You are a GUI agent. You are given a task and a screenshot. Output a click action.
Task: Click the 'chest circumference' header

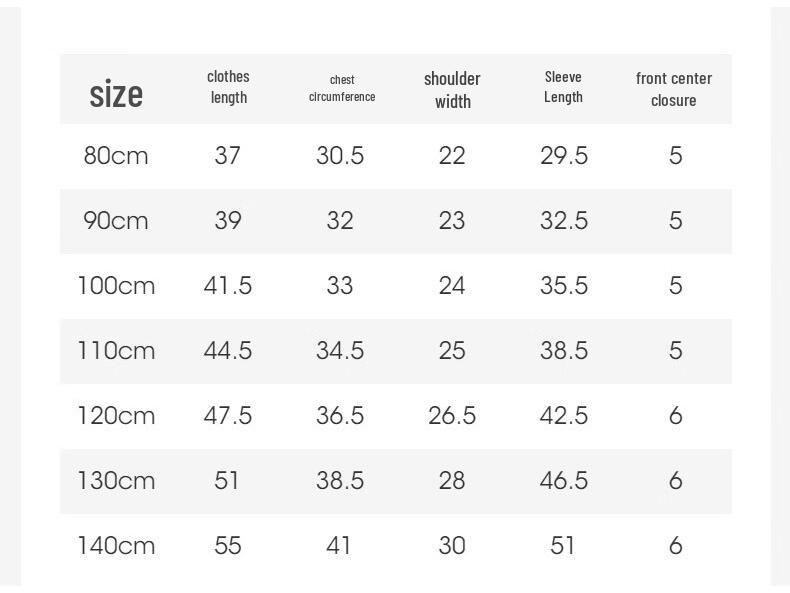pos(342,88)
